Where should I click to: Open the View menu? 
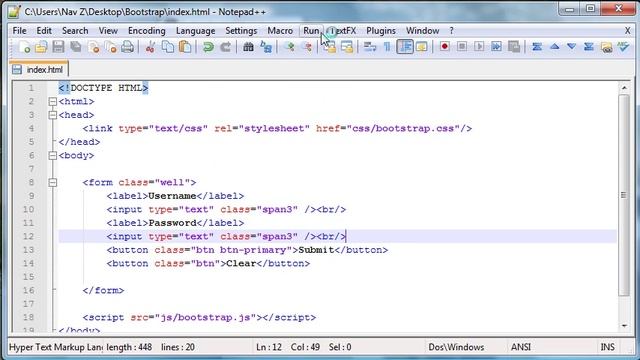click(108, 31)
